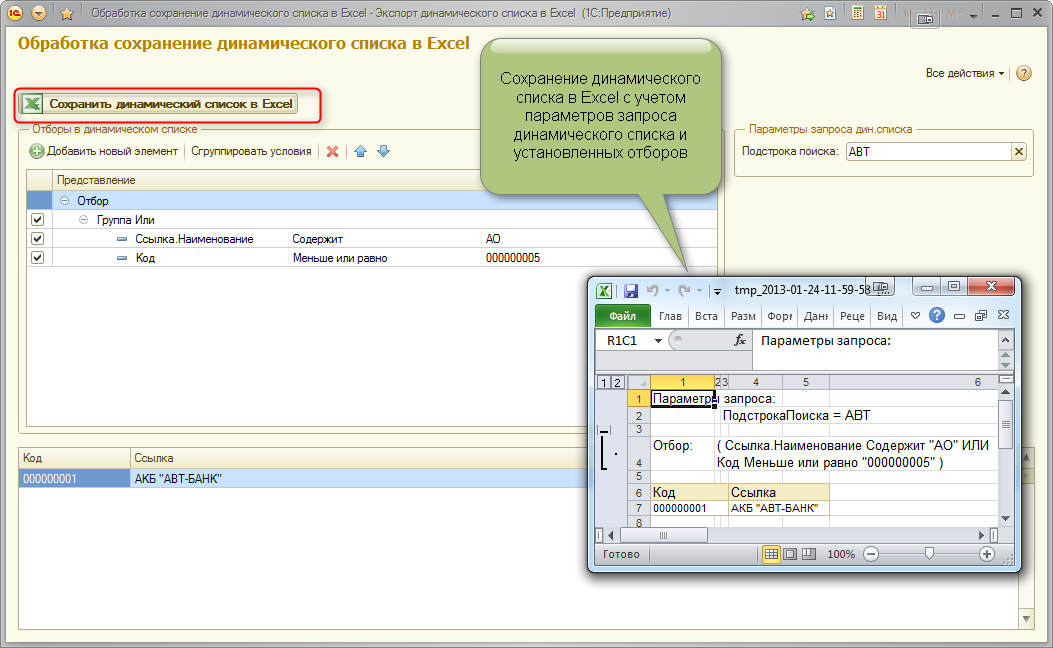The height and width of the screenshot is (648, 1053).
Task: Switch to the Excel Глав ribbon tab
Action: click(670, 316)
